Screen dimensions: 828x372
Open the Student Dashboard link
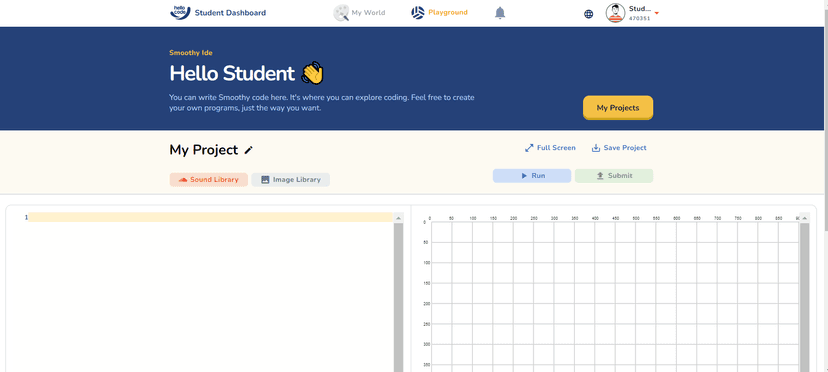pyautogui.click(x=230, y=13)
